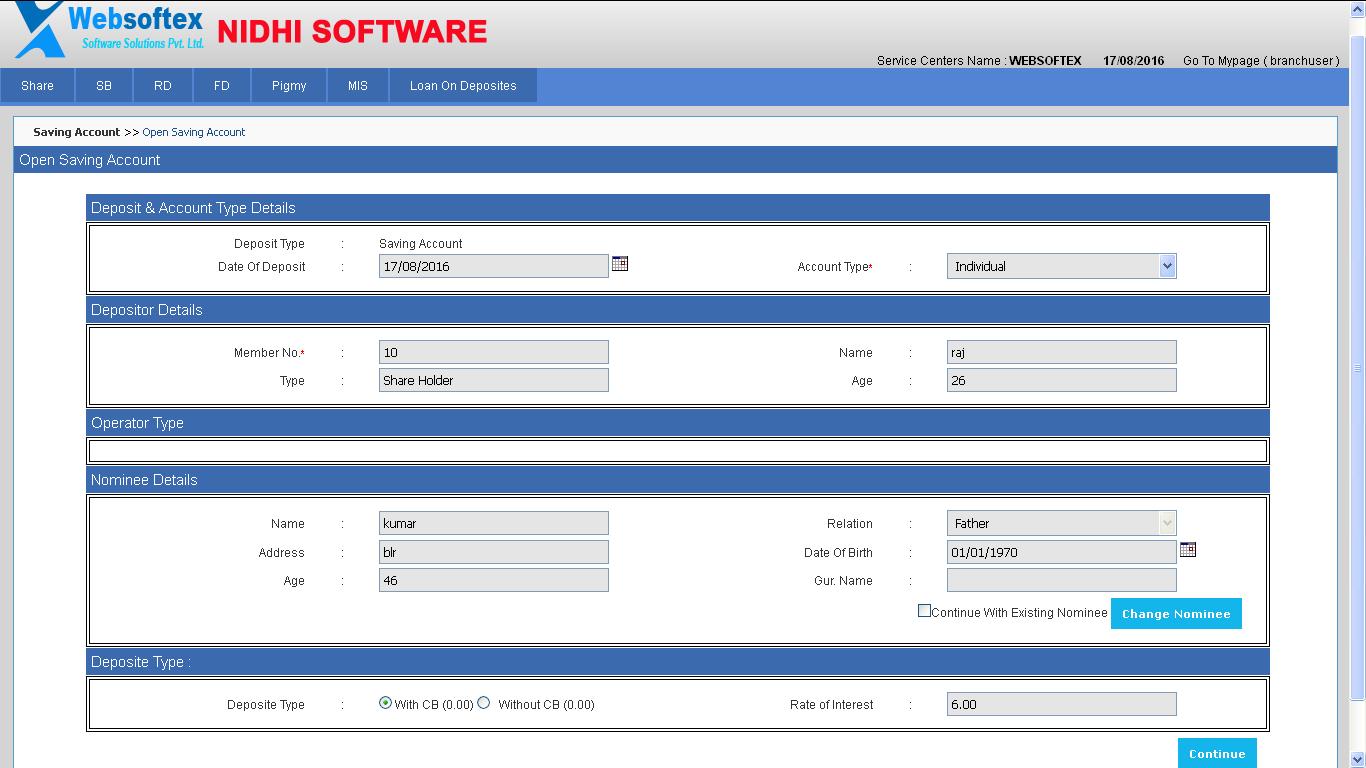Click the nominee Age field showing 46

(494, 580)
